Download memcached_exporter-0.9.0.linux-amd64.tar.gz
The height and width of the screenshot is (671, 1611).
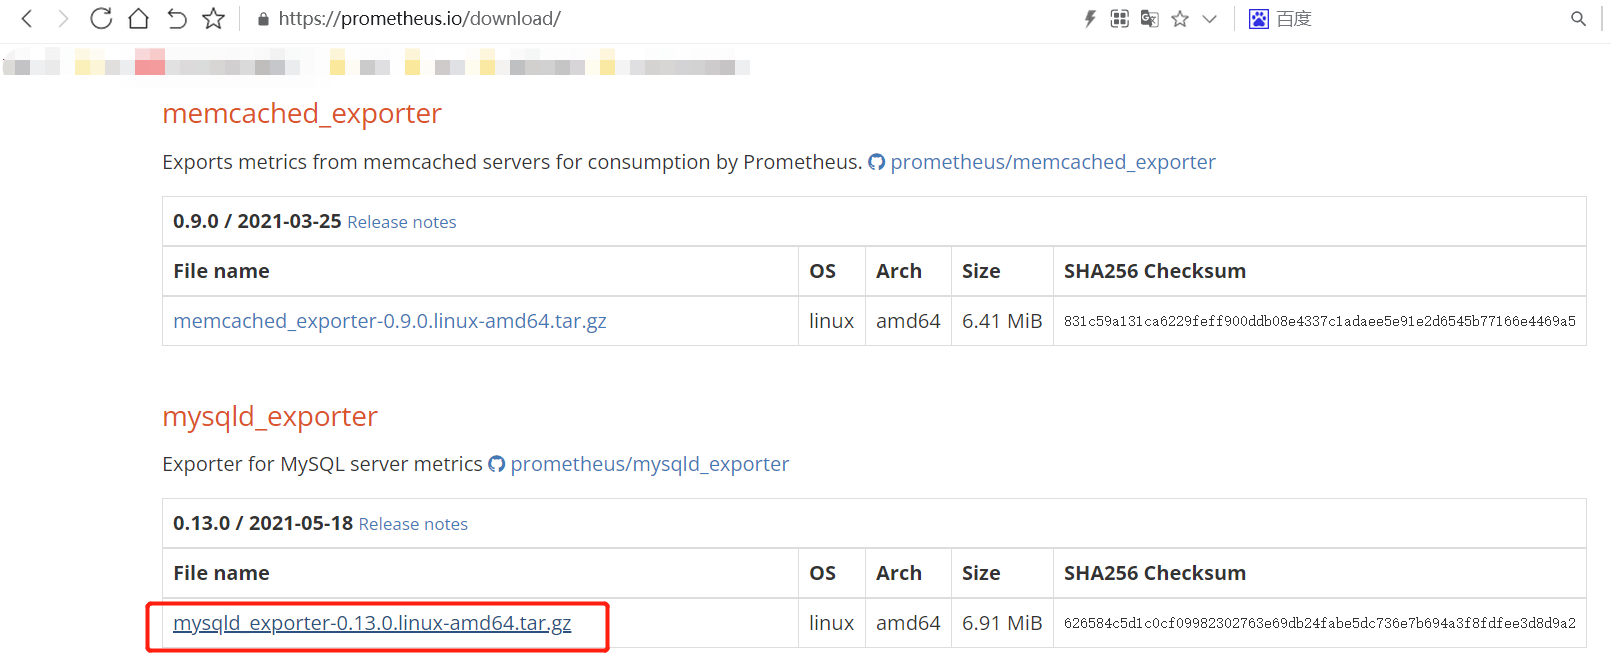tap(390, 321)
